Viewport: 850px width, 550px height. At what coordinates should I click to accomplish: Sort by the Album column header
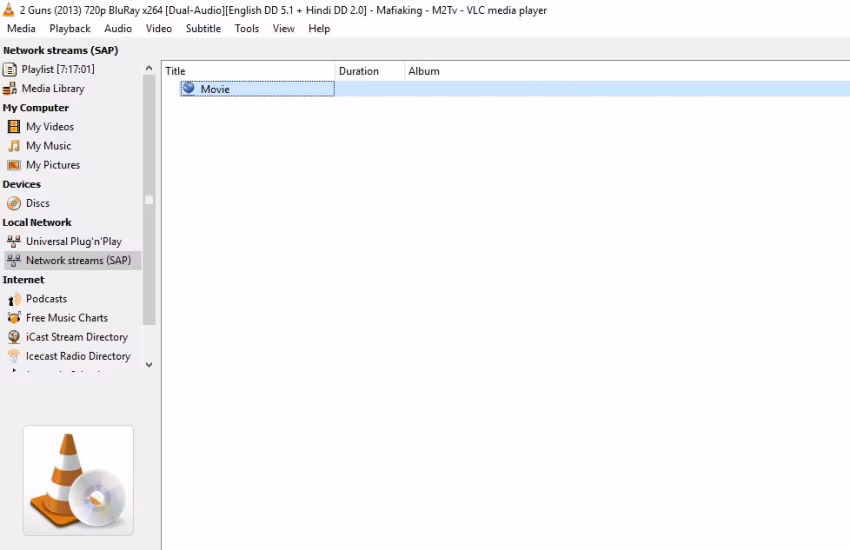tap(424, 71)
